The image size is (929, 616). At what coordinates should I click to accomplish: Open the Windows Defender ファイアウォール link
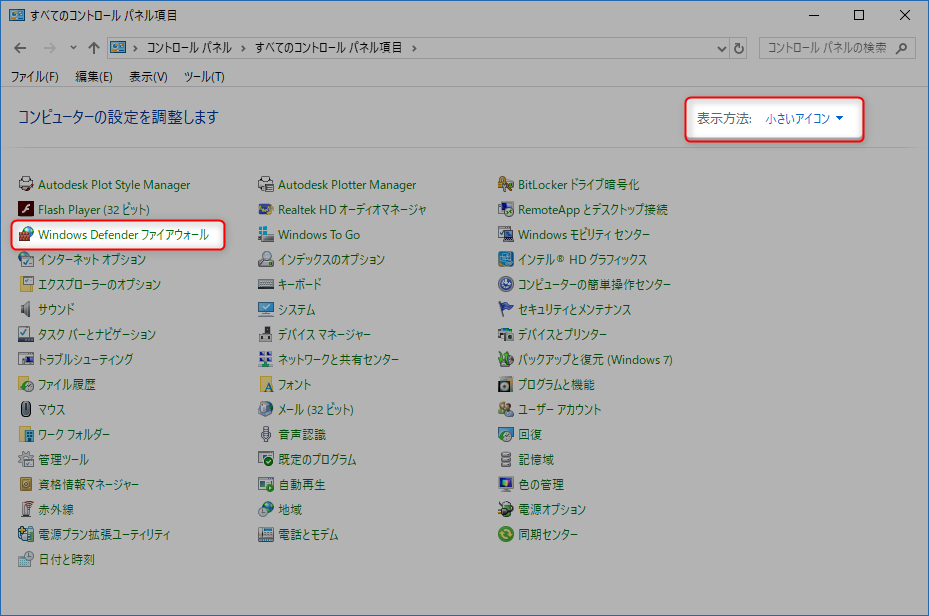point(123,235)
